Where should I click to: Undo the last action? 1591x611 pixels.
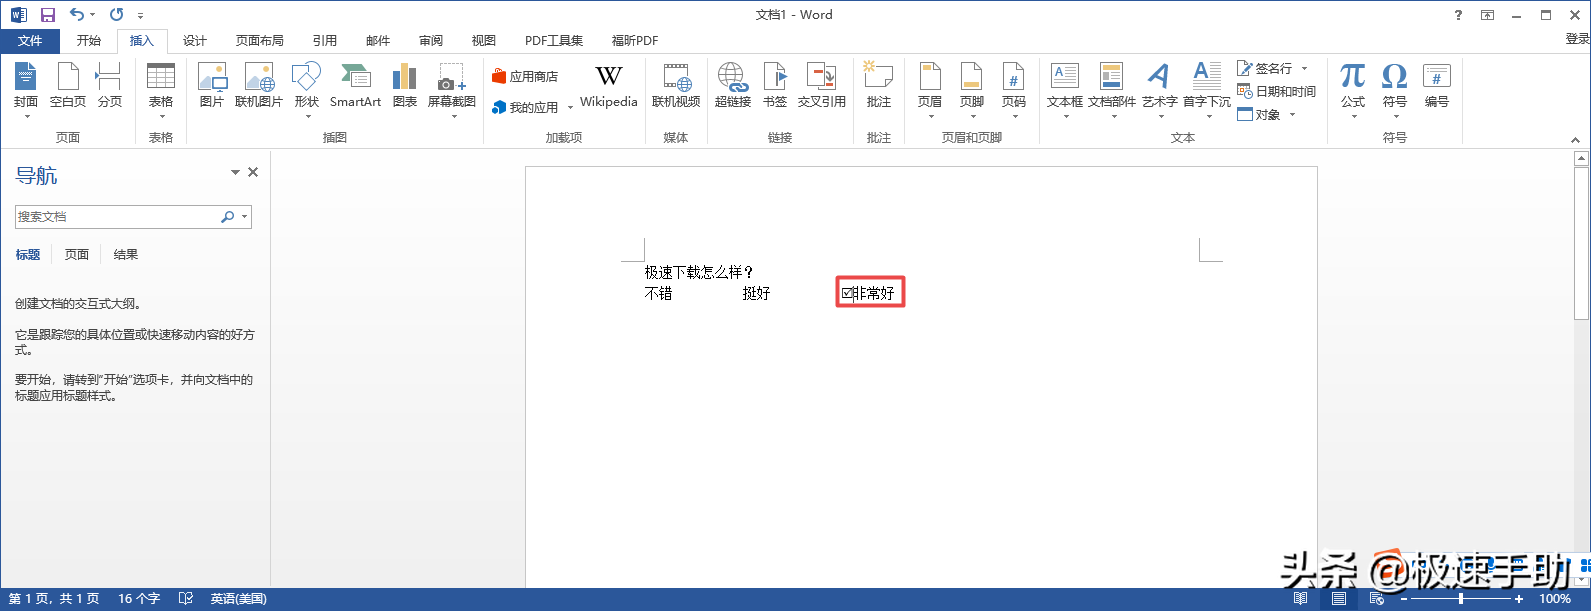[77, 15]
